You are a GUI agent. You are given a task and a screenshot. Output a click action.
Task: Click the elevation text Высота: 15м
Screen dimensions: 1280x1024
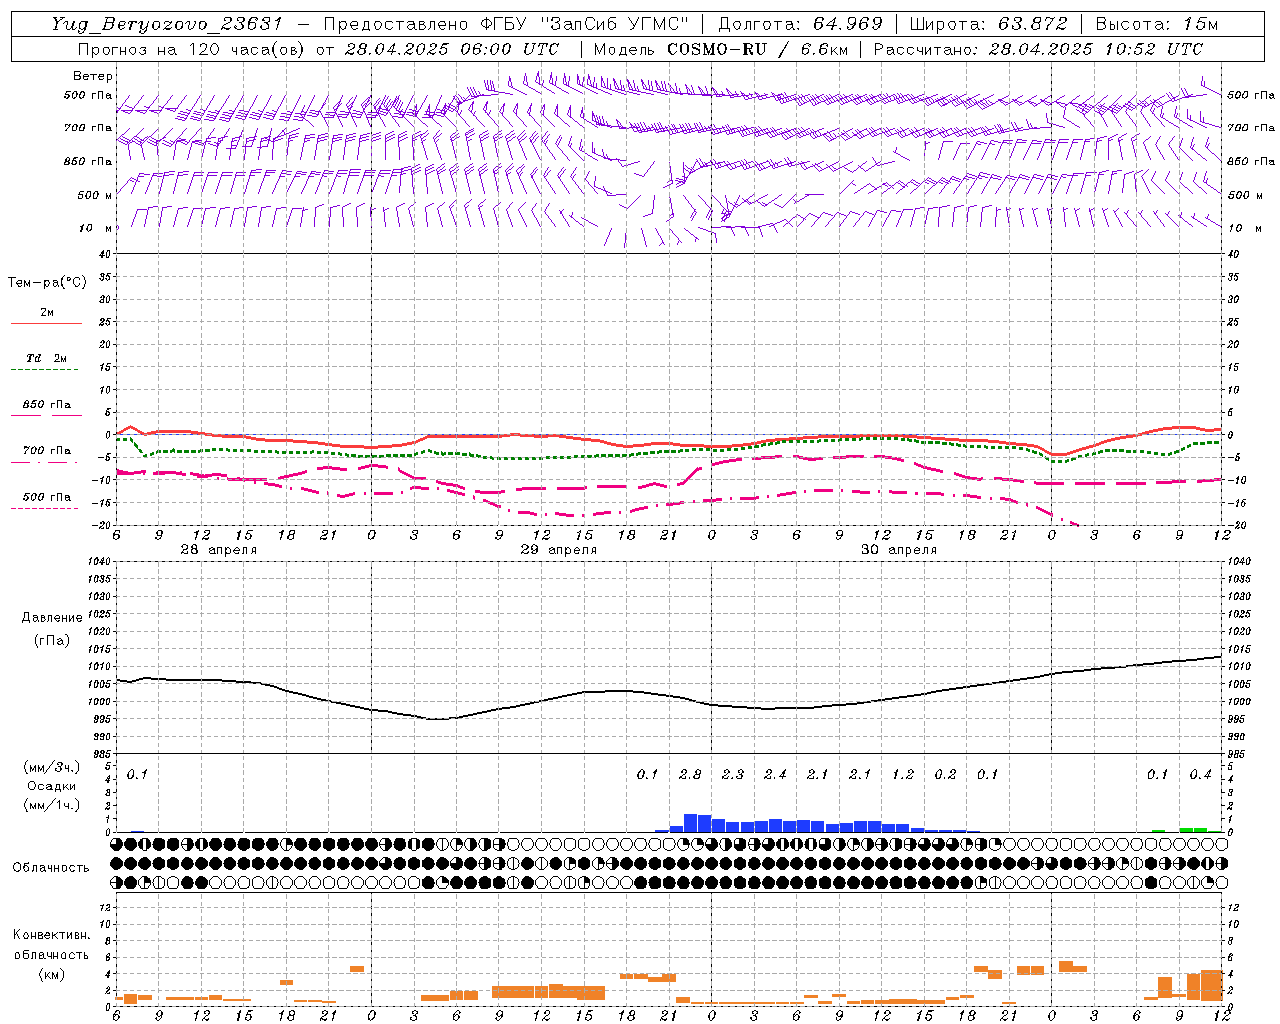coord(1157,24)
